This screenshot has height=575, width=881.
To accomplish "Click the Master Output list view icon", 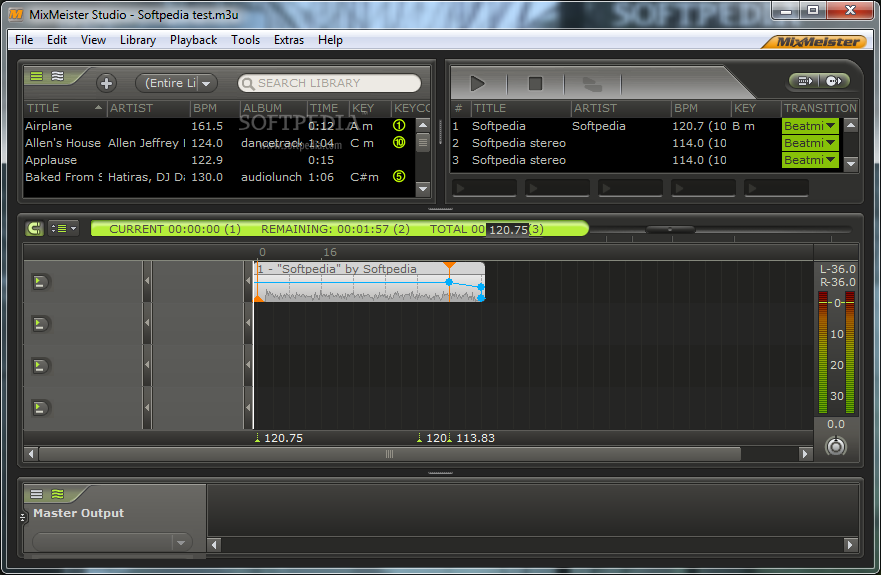I will coord(37,494).
